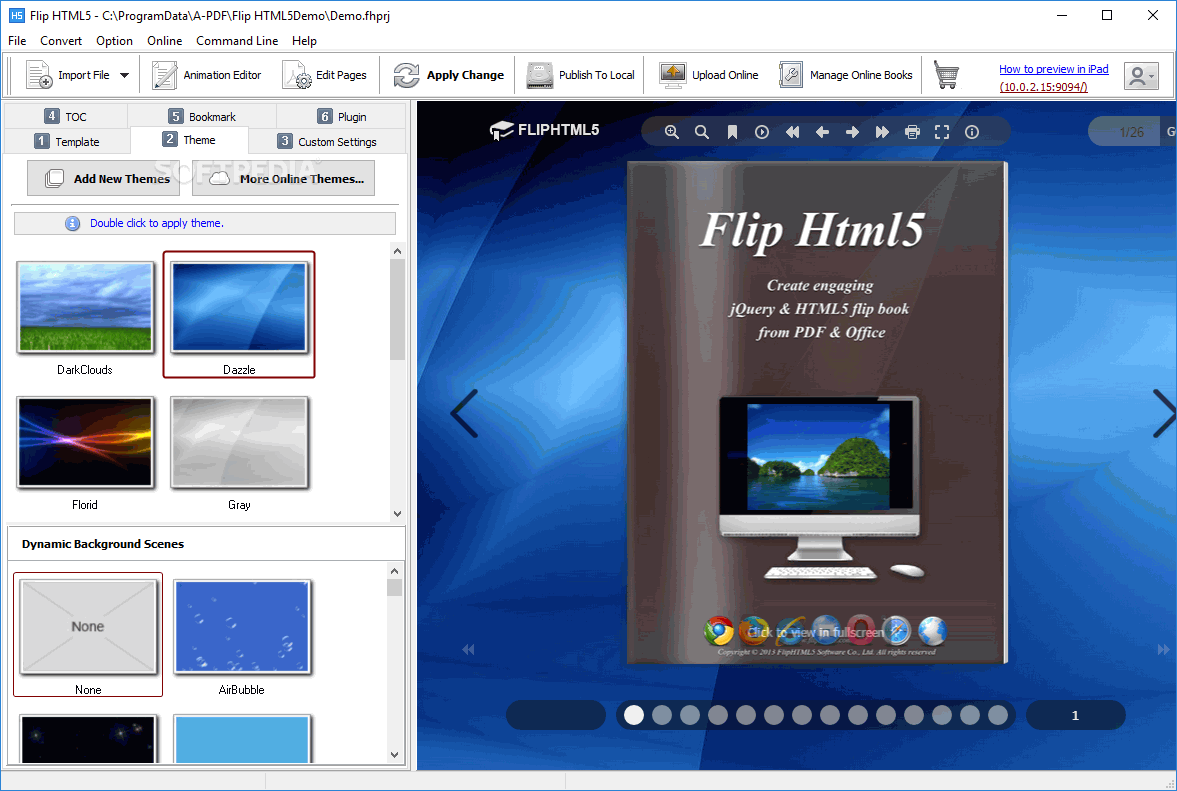Click the info icon in preview toolbar
The height and width of the screenshot is (791, 1177).
[972, 132]
